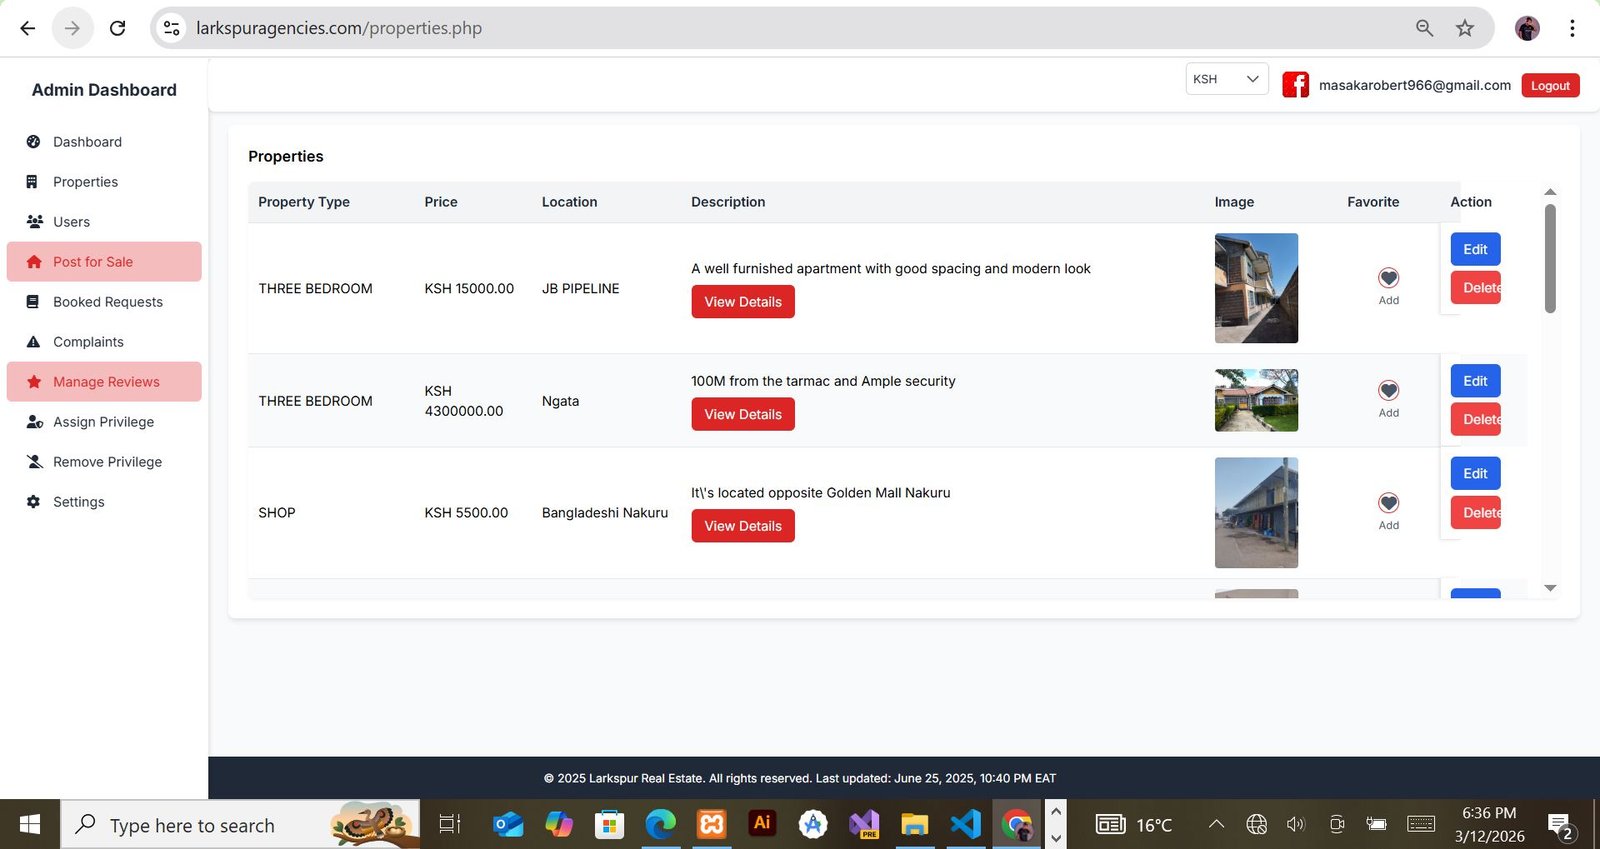This screenshot has width=1600, height=849.
Task: Click the taskbar search box
Action: 241,825
